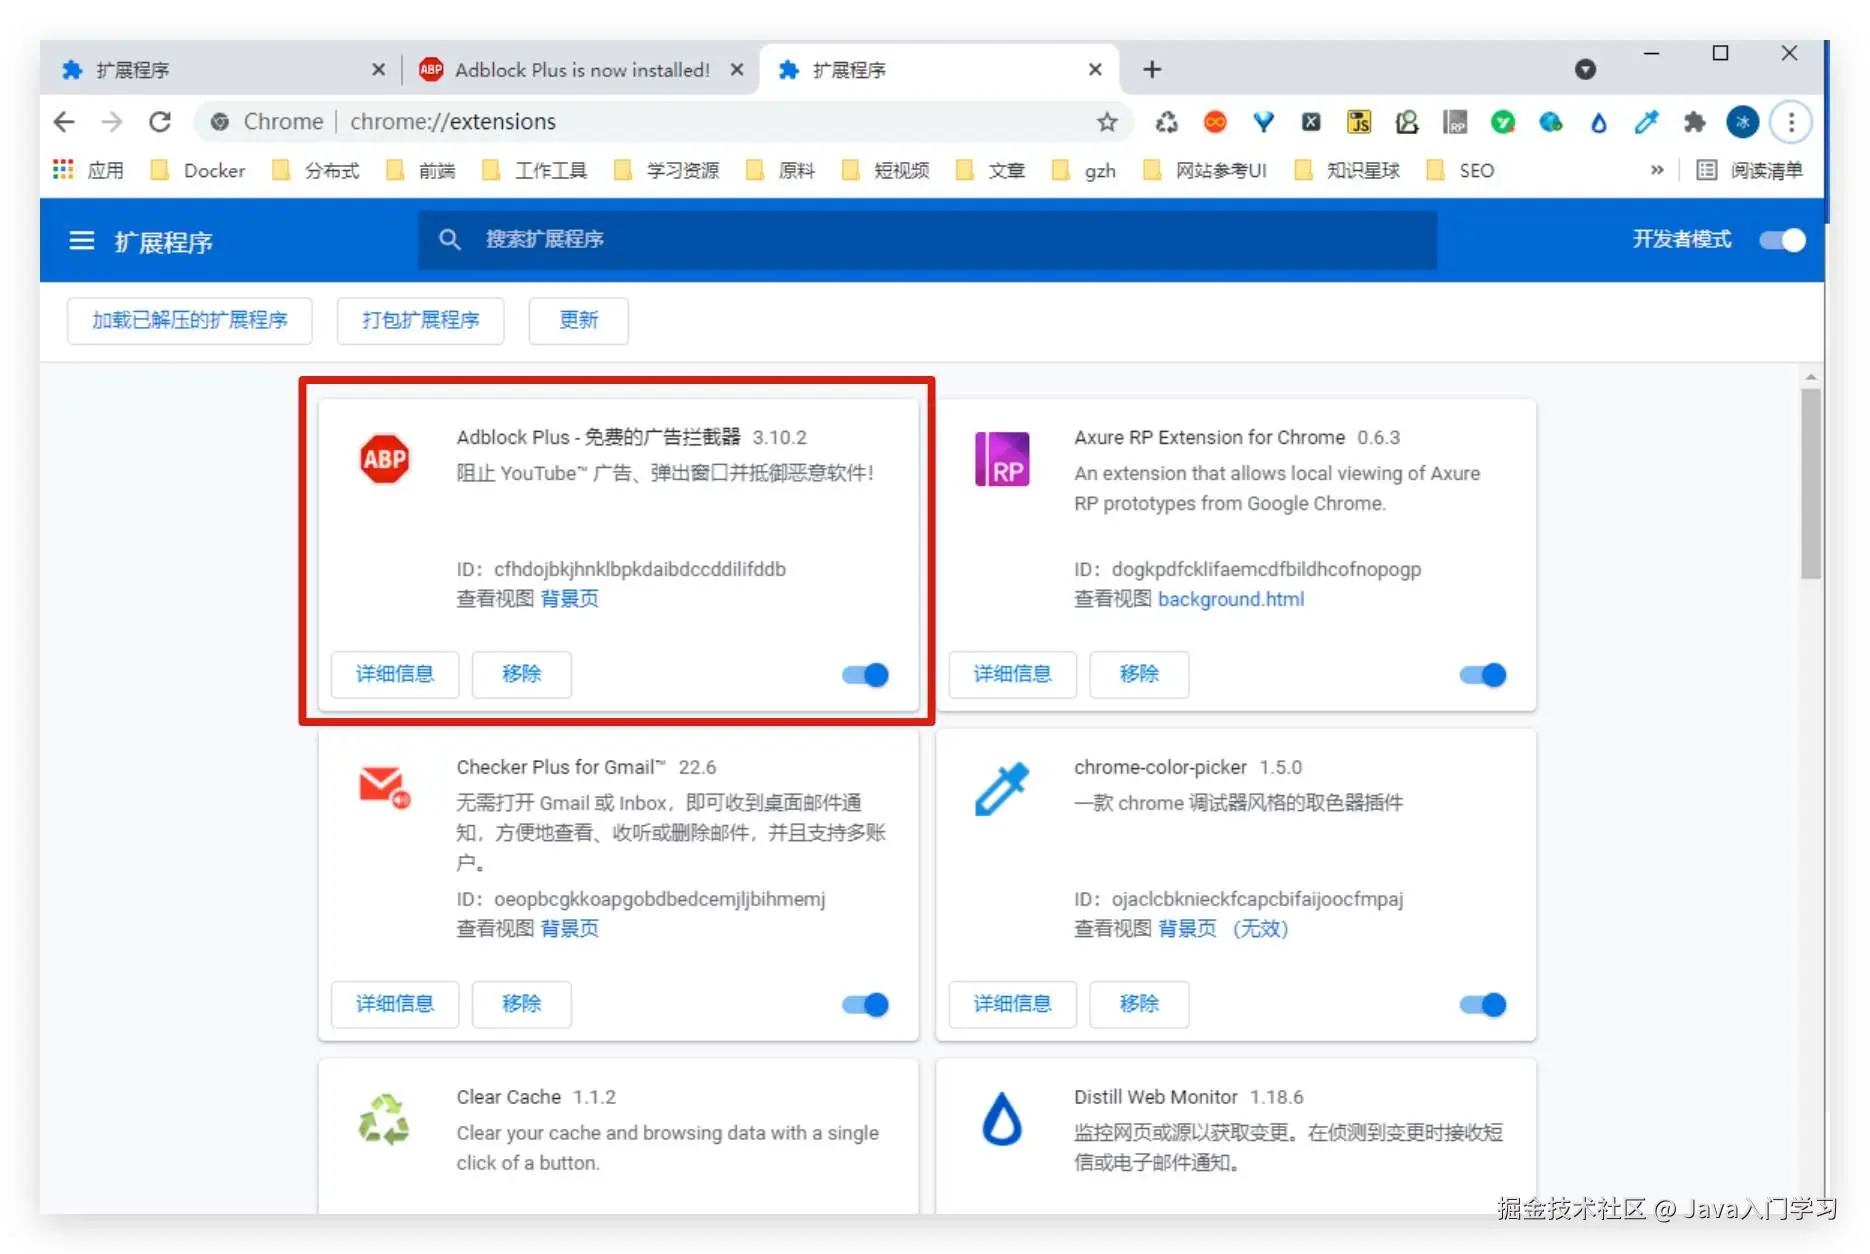1870x1254 pixels.
Task: Click the page vertical scrollbar thumb
Action: pyautogui.click(x=1811, y=484)
